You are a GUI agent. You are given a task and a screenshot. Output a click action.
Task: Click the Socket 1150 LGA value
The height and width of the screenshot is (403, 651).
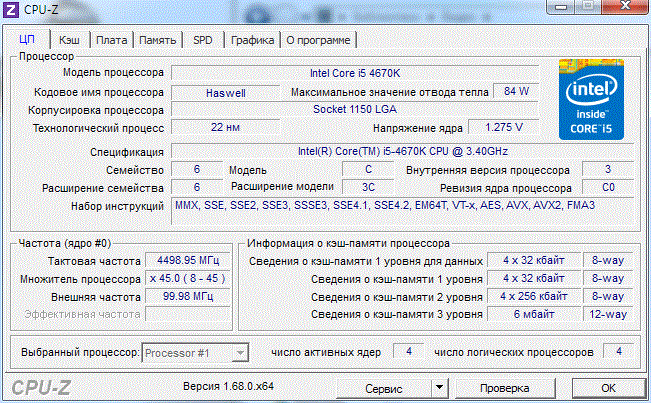pyautogui.click(x=355, y=110)
